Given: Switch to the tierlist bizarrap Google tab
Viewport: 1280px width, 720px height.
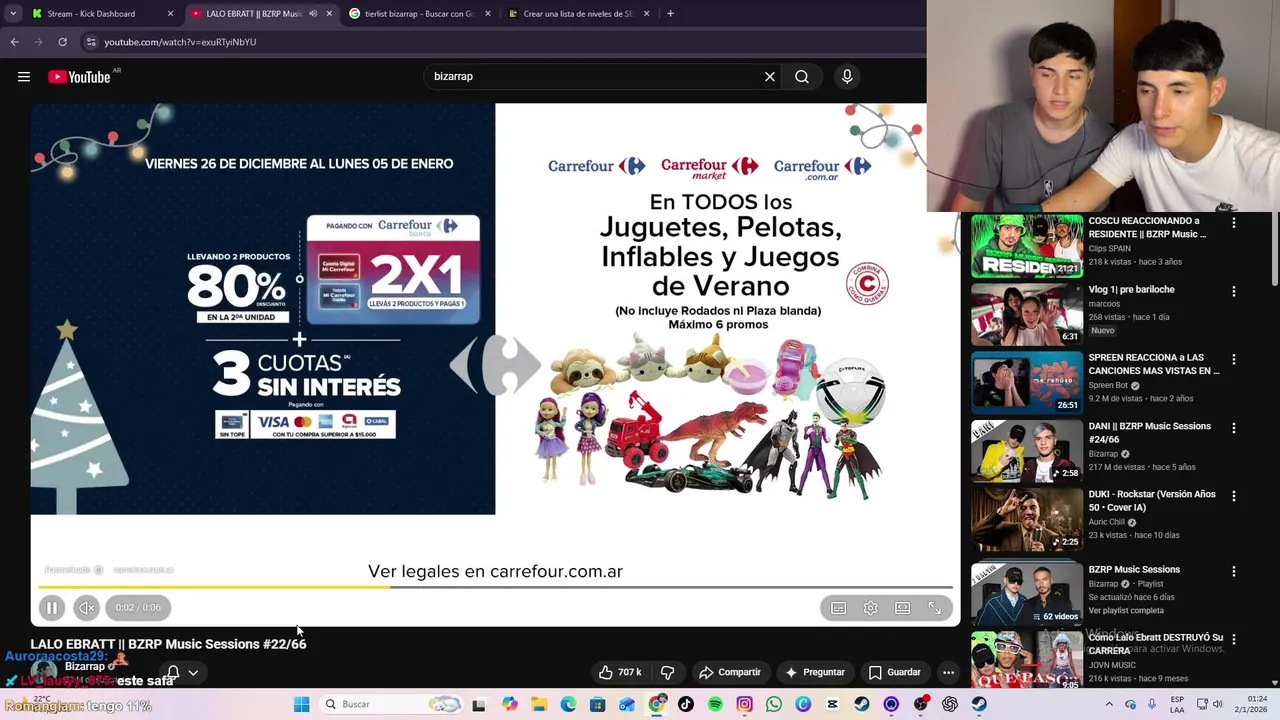Looking at the screenshot, I should coord(420,14).
